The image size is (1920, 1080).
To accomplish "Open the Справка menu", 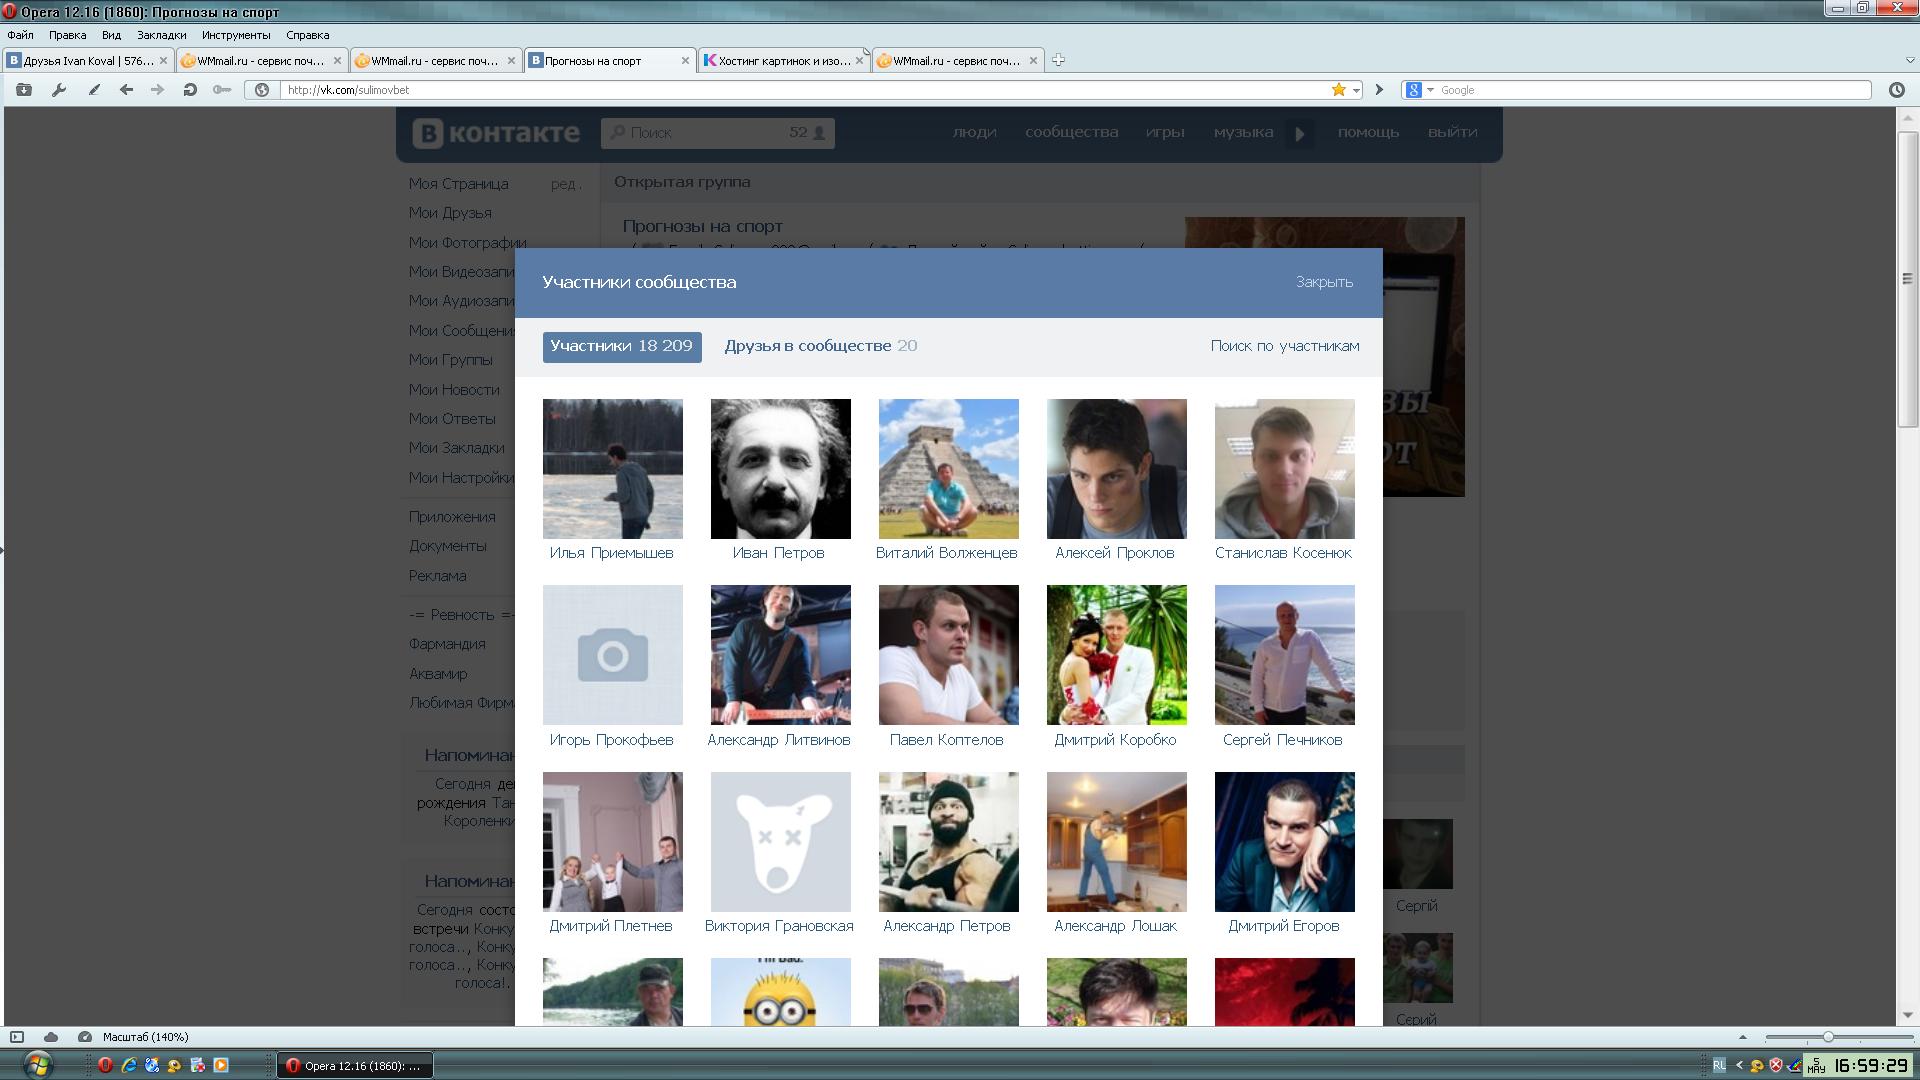I will [x=307, y=35].
